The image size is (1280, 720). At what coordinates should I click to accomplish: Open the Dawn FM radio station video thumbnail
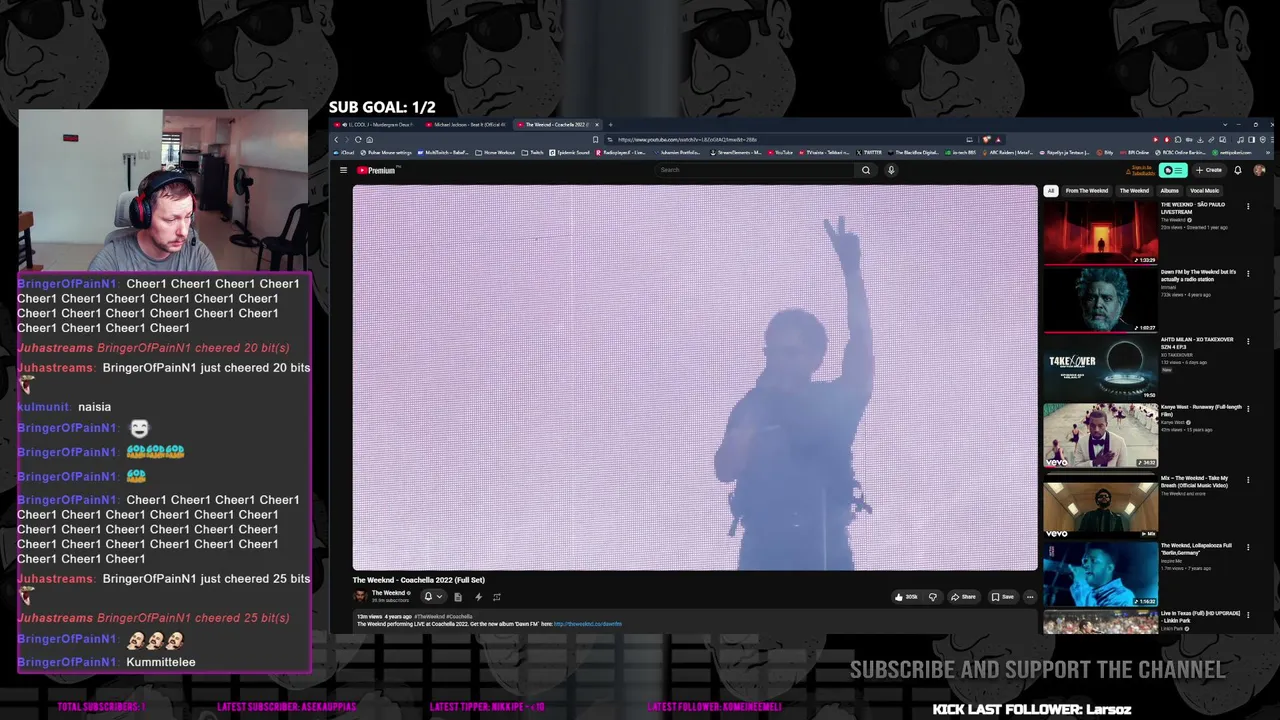click(x=1100, y=300)
